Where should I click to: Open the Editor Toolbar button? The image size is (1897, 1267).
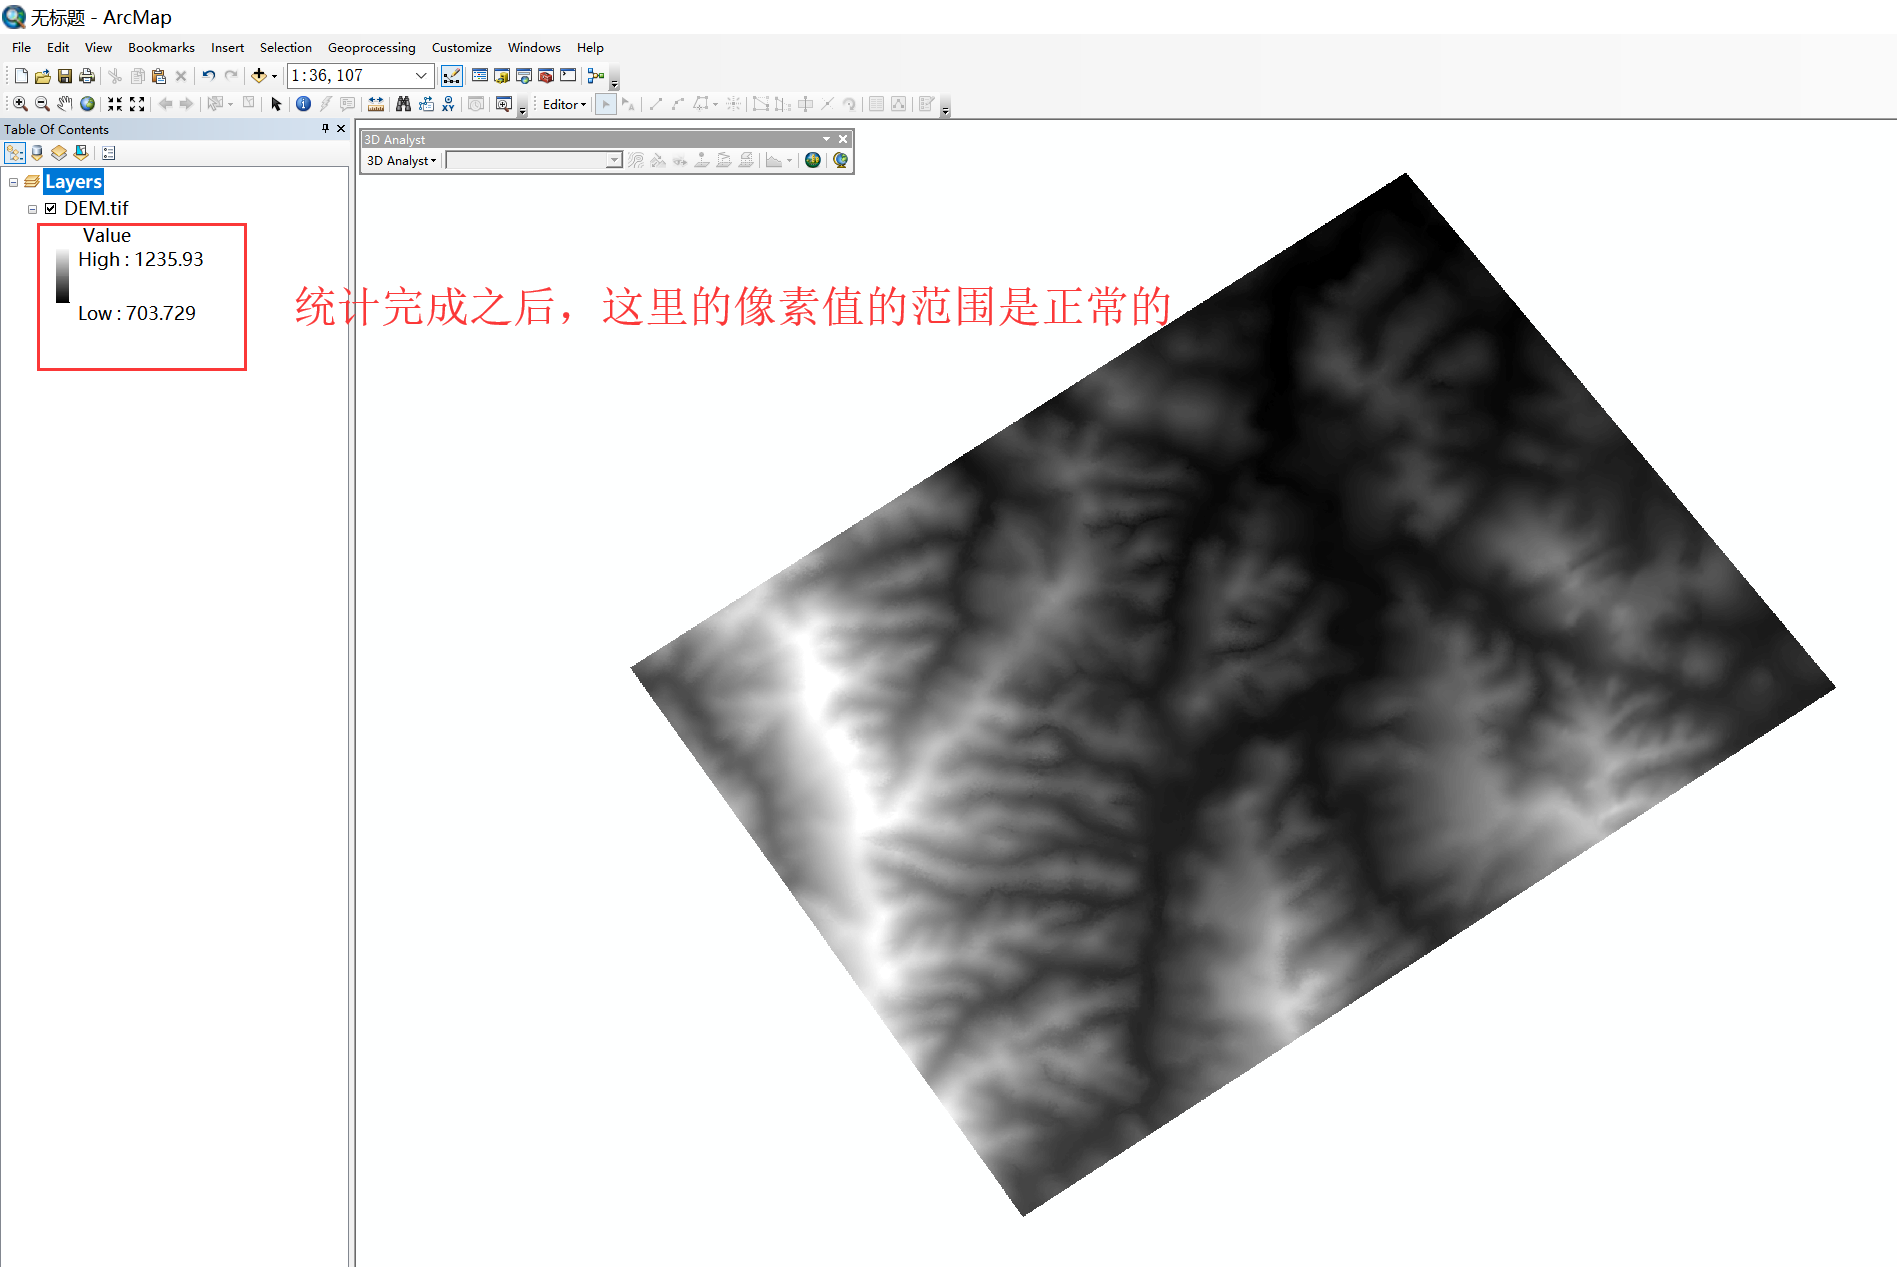click(452, 76)
